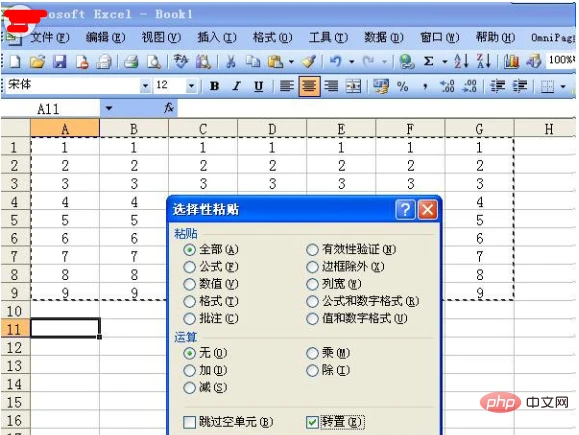The width and height of the screenshot is (579, 435).
Task: Open the font name dropdown arrow
Action: point(145,86)
